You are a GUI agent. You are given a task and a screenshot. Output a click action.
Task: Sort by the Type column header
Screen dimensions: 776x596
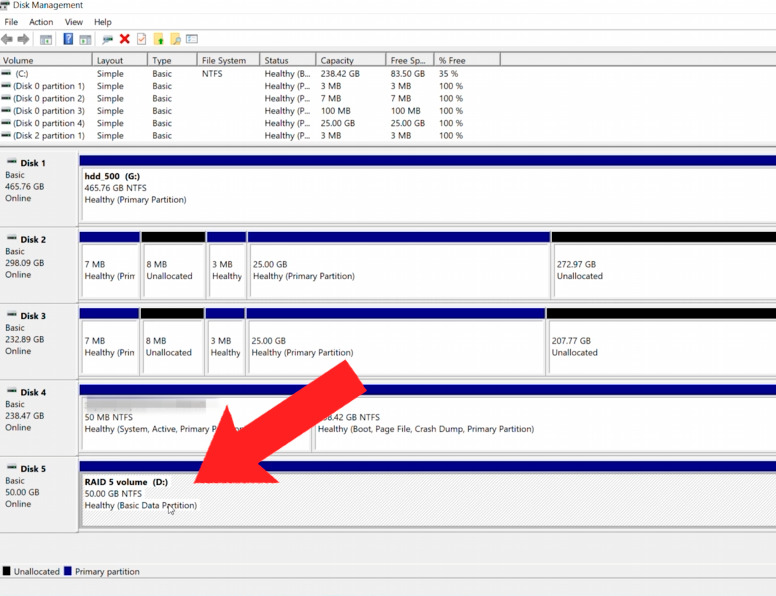click(x=172, y=60)
